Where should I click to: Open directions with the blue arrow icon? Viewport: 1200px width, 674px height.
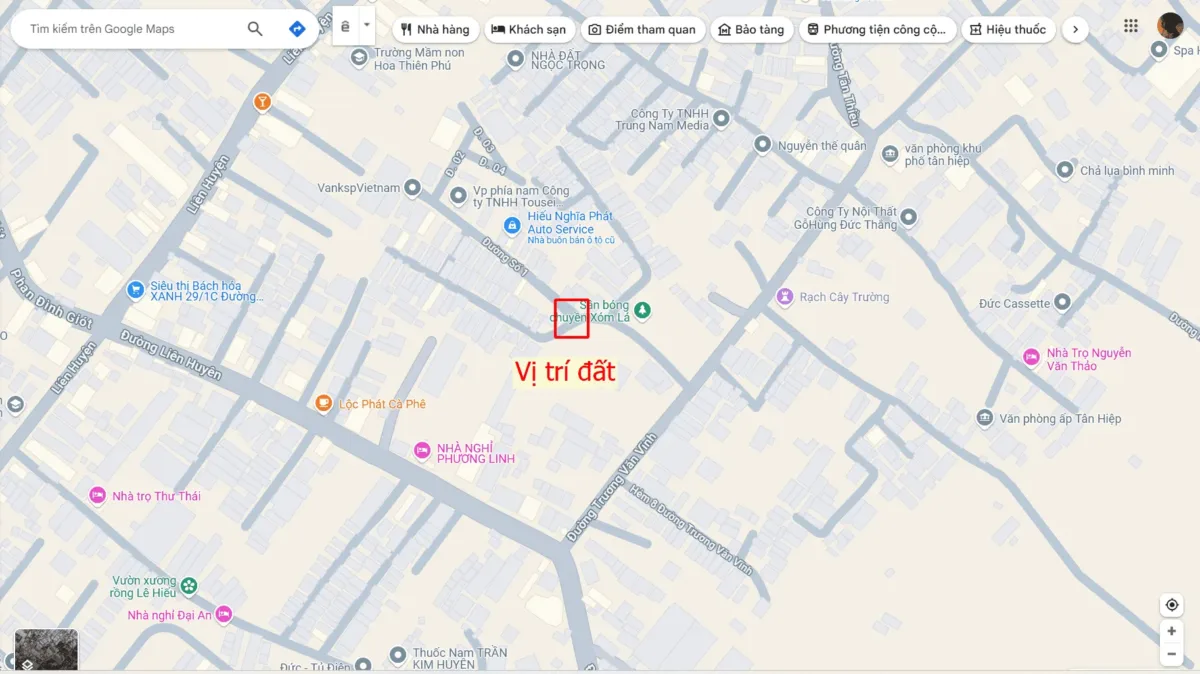coord(297,29)
